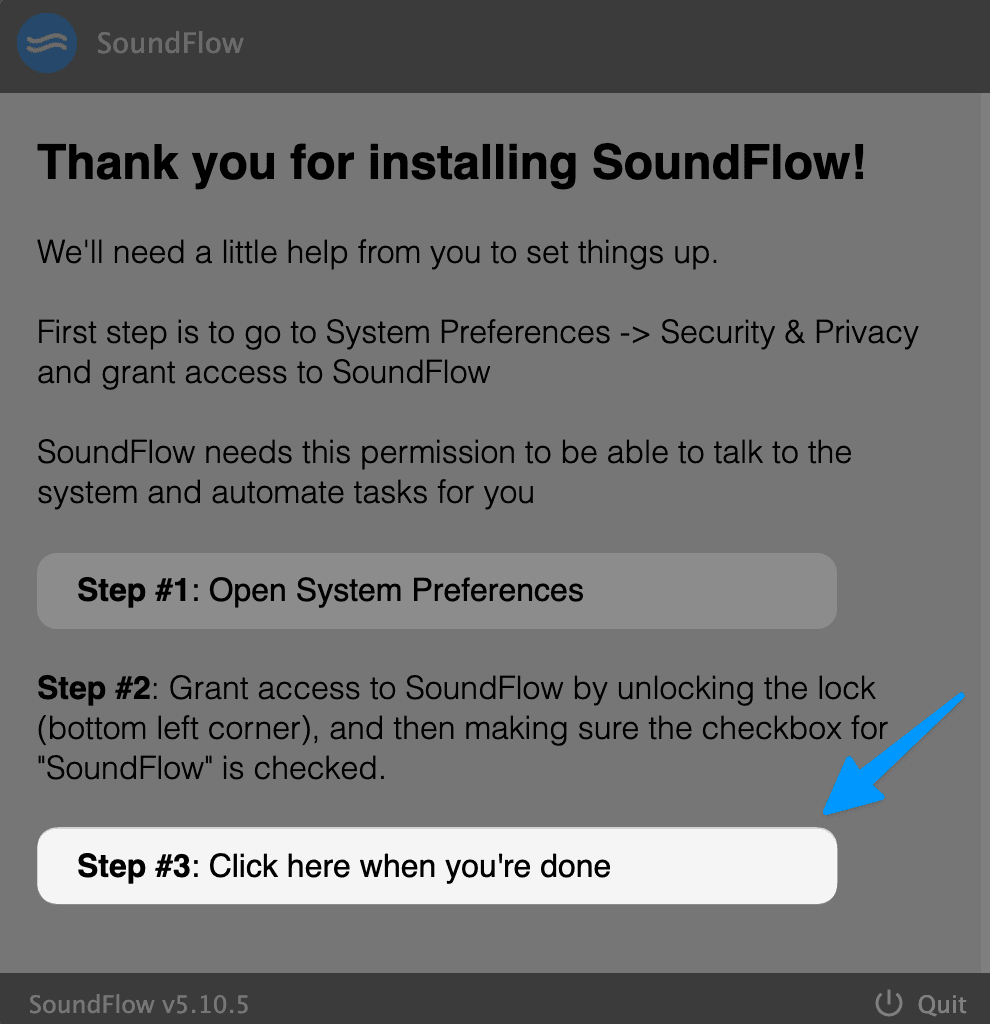
Task: Click the SoundFlow v5.10.5 version label
Action: pyautogui.click(x=138, y=1004)
